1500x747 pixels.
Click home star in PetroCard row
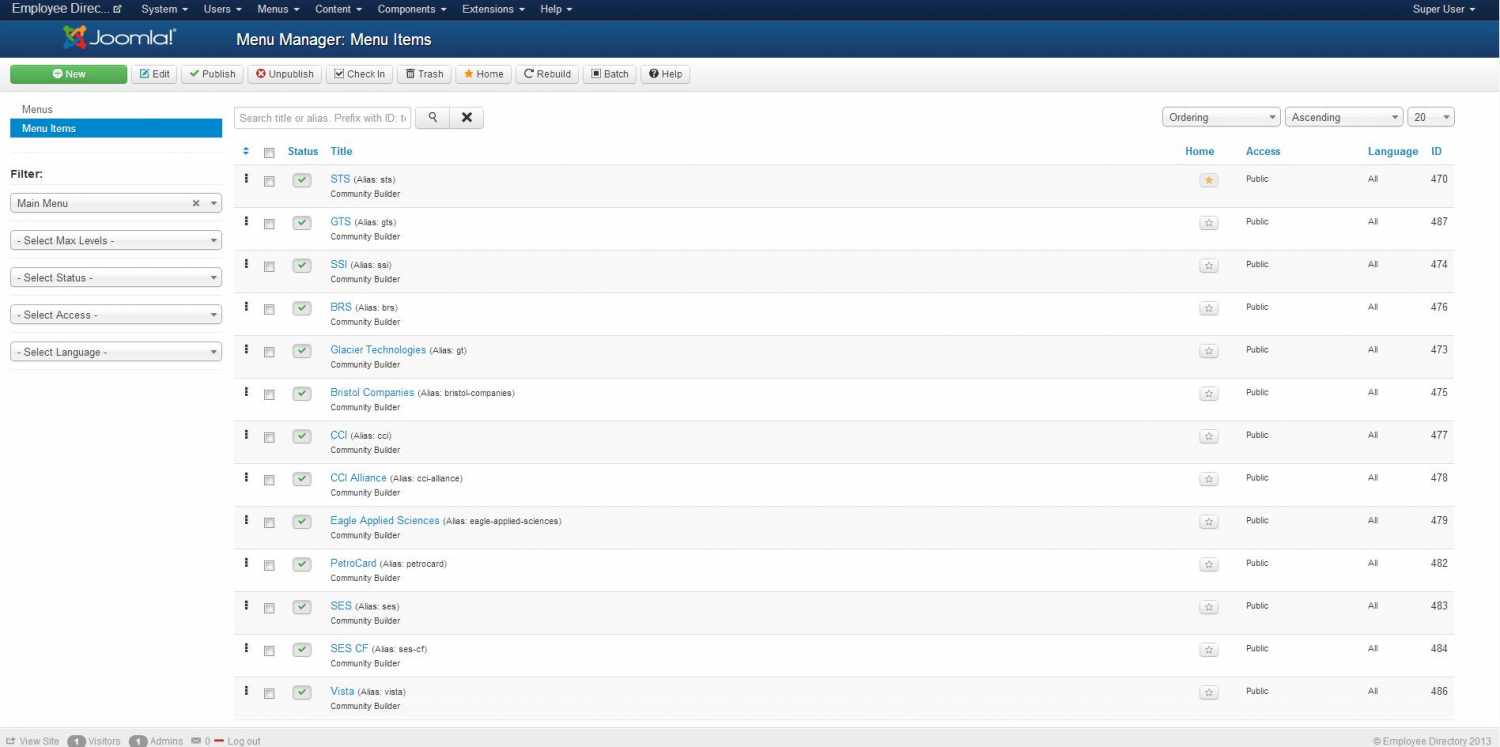[x=1209, y=564]
